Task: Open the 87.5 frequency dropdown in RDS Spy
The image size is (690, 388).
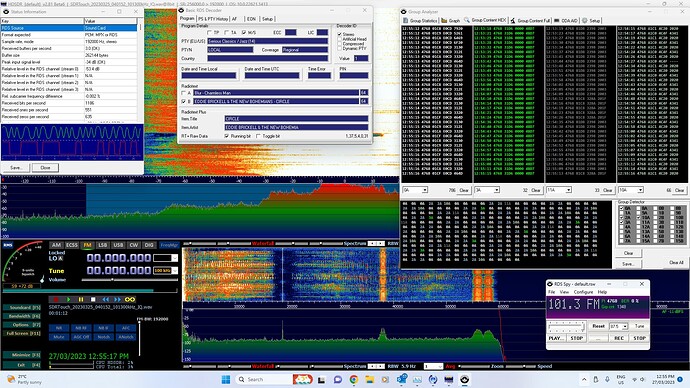Action: (x=625, y=326)
